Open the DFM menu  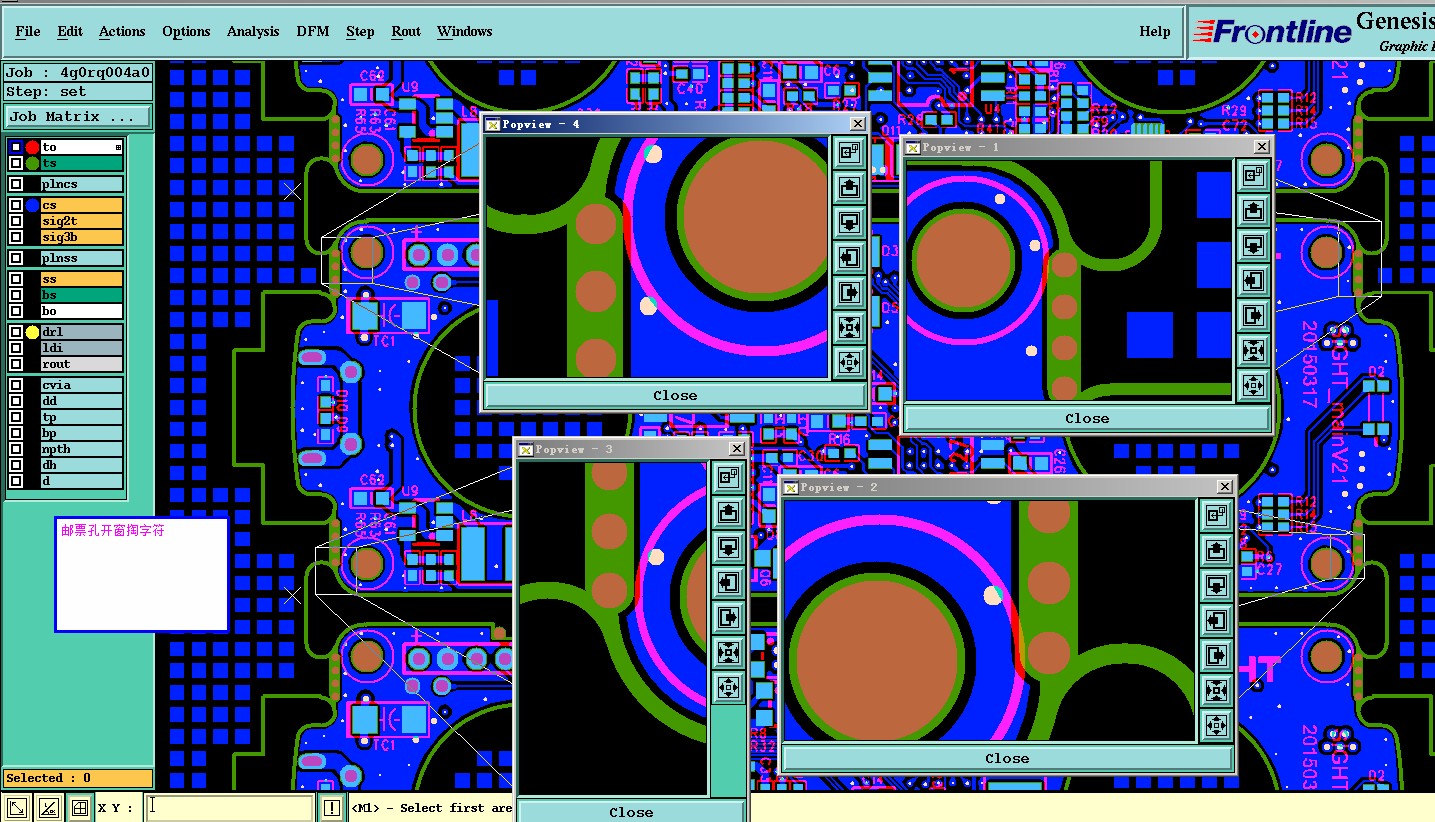point(313,31)
